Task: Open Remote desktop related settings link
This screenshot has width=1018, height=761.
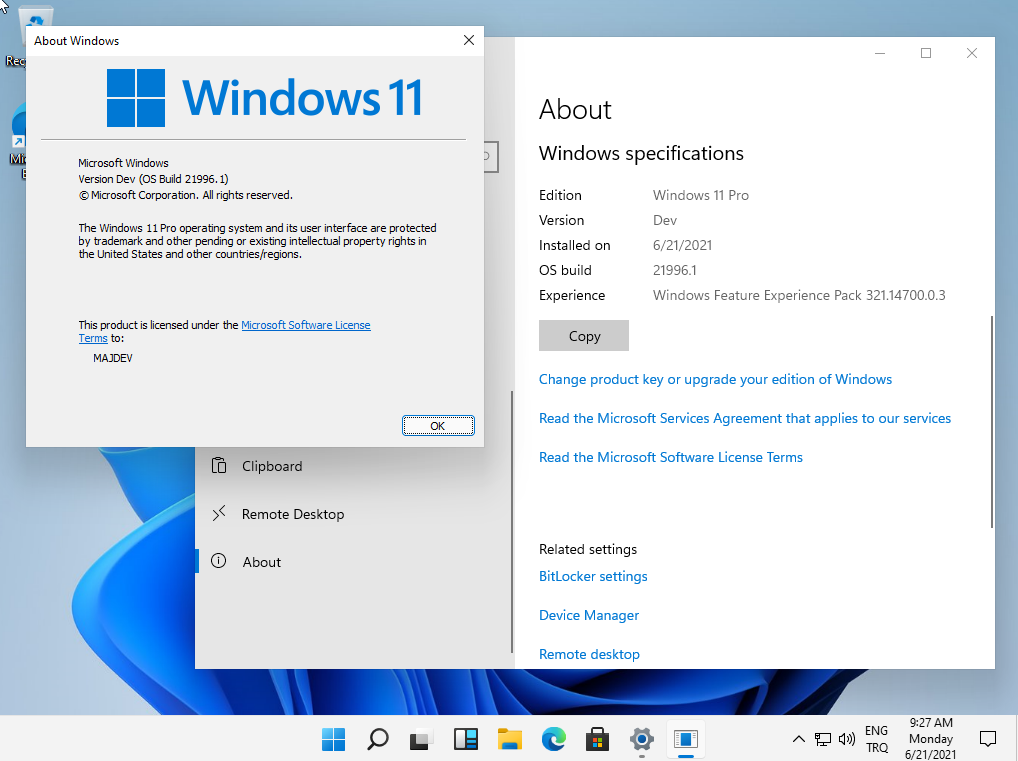Action: click(589, 655)
